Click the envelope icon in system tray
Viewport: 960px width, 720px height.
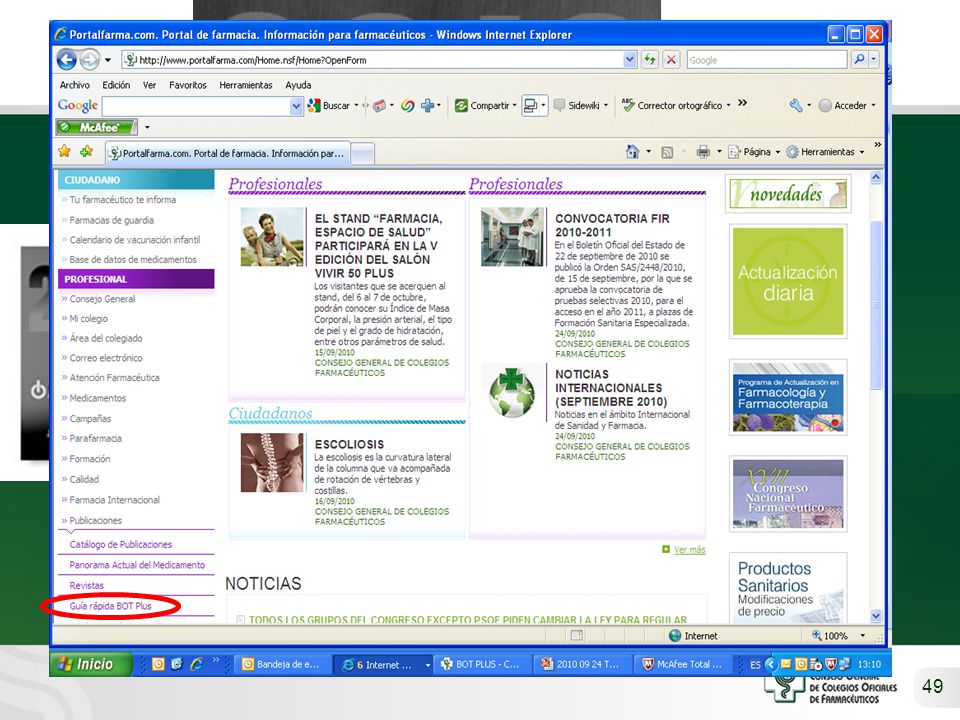click(786, 664)
